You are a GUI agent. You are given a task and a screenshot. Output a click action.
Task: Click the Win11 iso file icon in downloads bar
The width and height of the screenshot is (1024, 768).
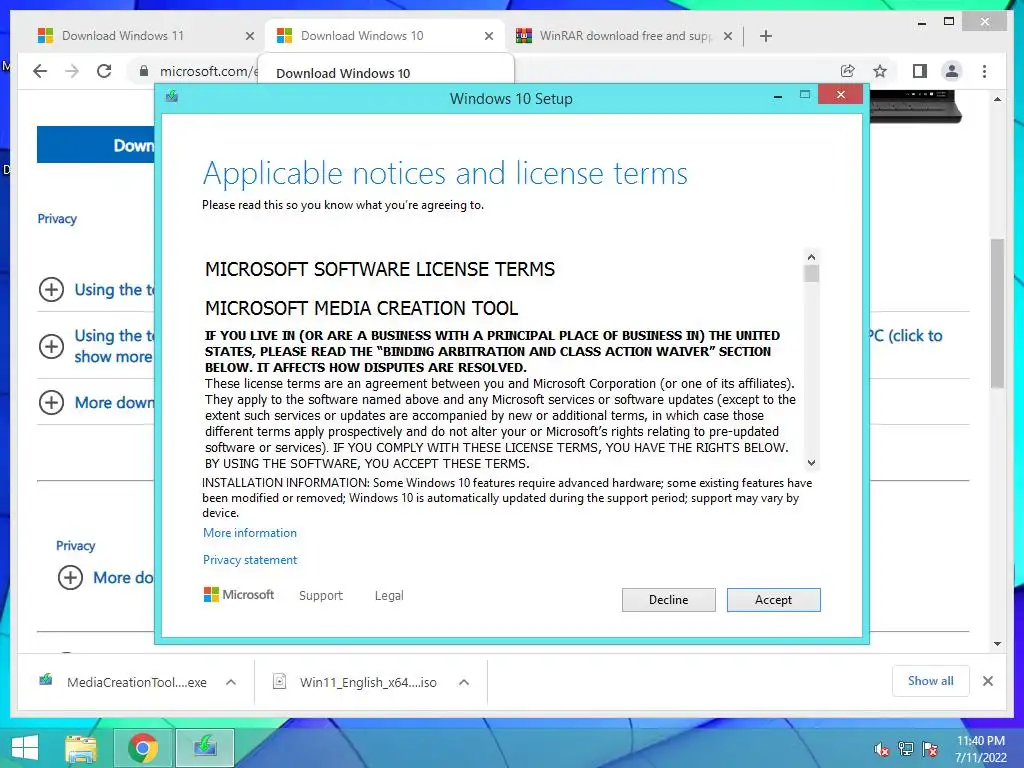[280, 682]
